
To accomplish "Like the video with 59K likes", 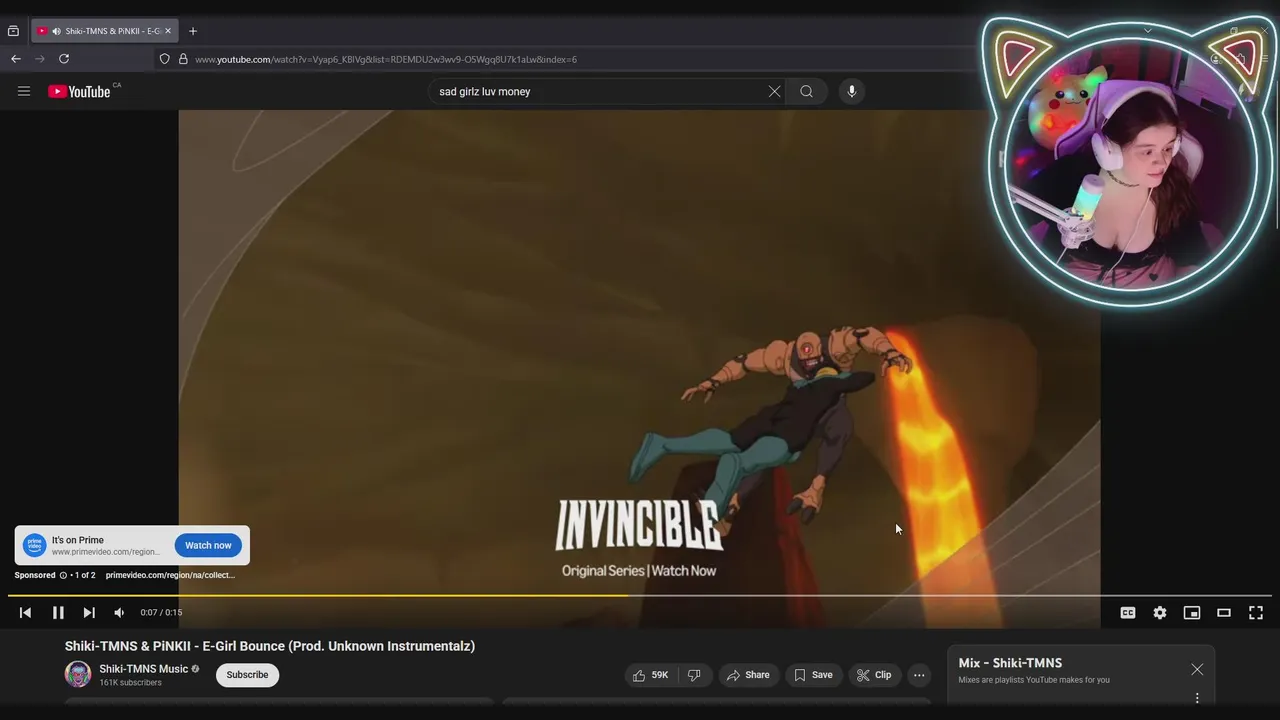I will [x=651, y=675].
